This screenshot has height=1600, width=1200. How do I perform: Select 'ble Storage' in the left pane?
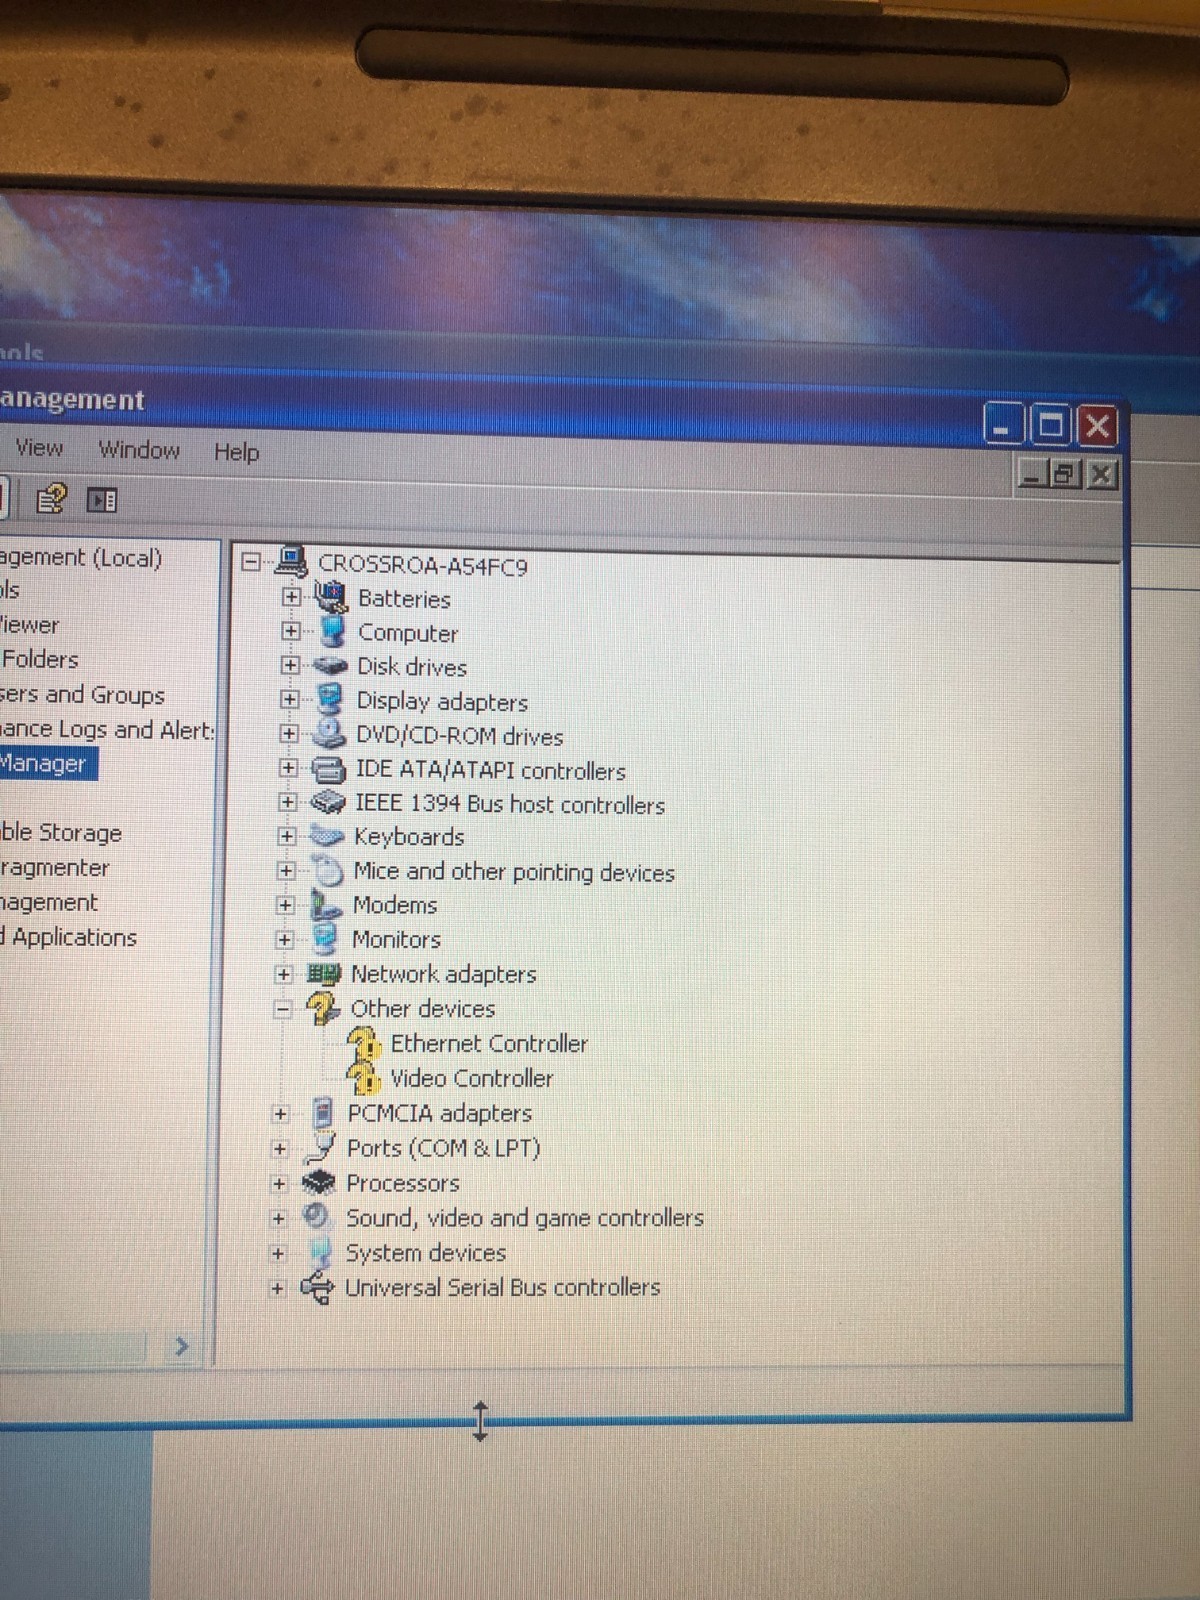pyautogui.click(x=61, y=833)
